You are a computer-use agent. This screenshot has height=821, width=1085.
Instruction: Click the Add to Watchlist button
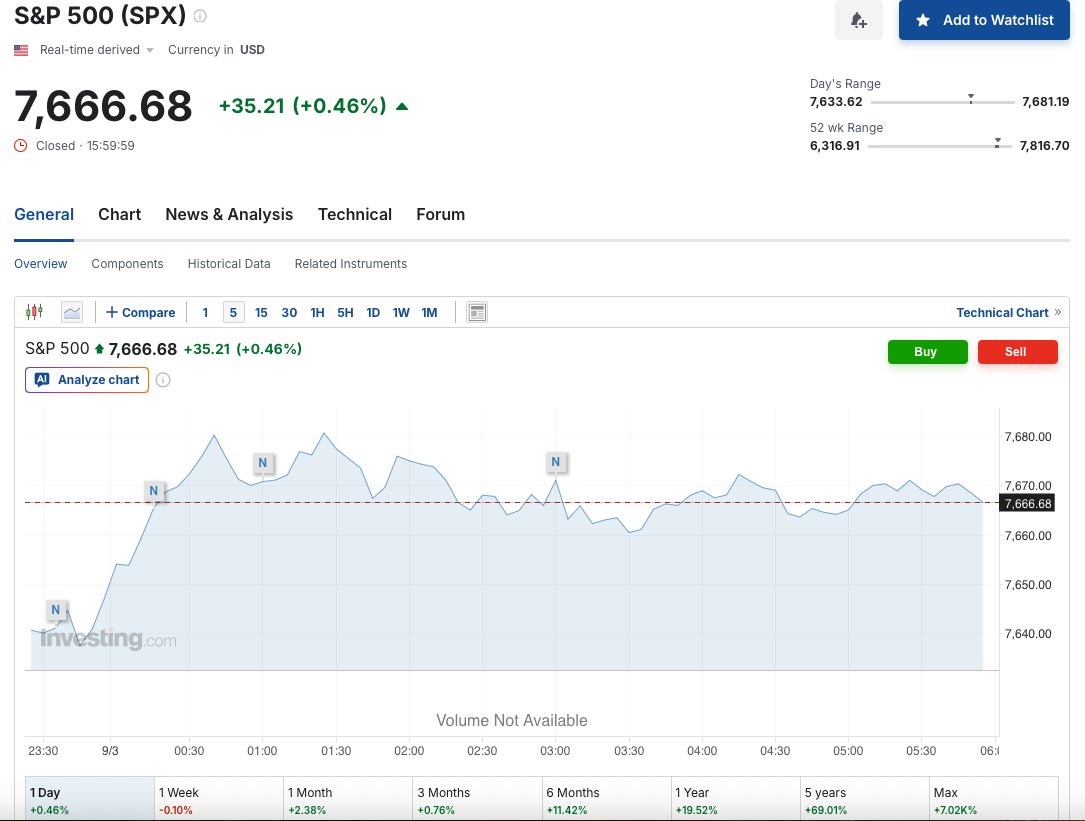pos(984,20)
